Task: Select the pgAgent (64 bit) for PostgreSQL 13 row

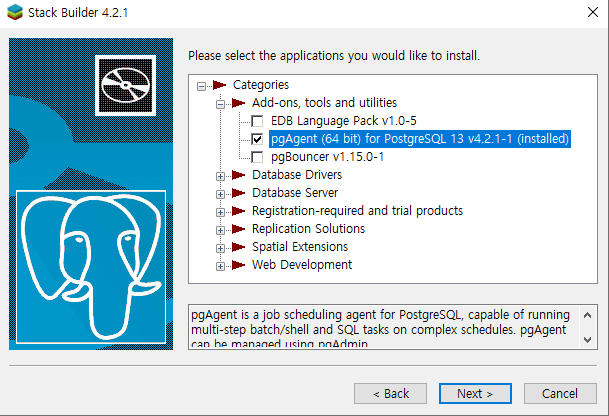Action: [420, 139]
